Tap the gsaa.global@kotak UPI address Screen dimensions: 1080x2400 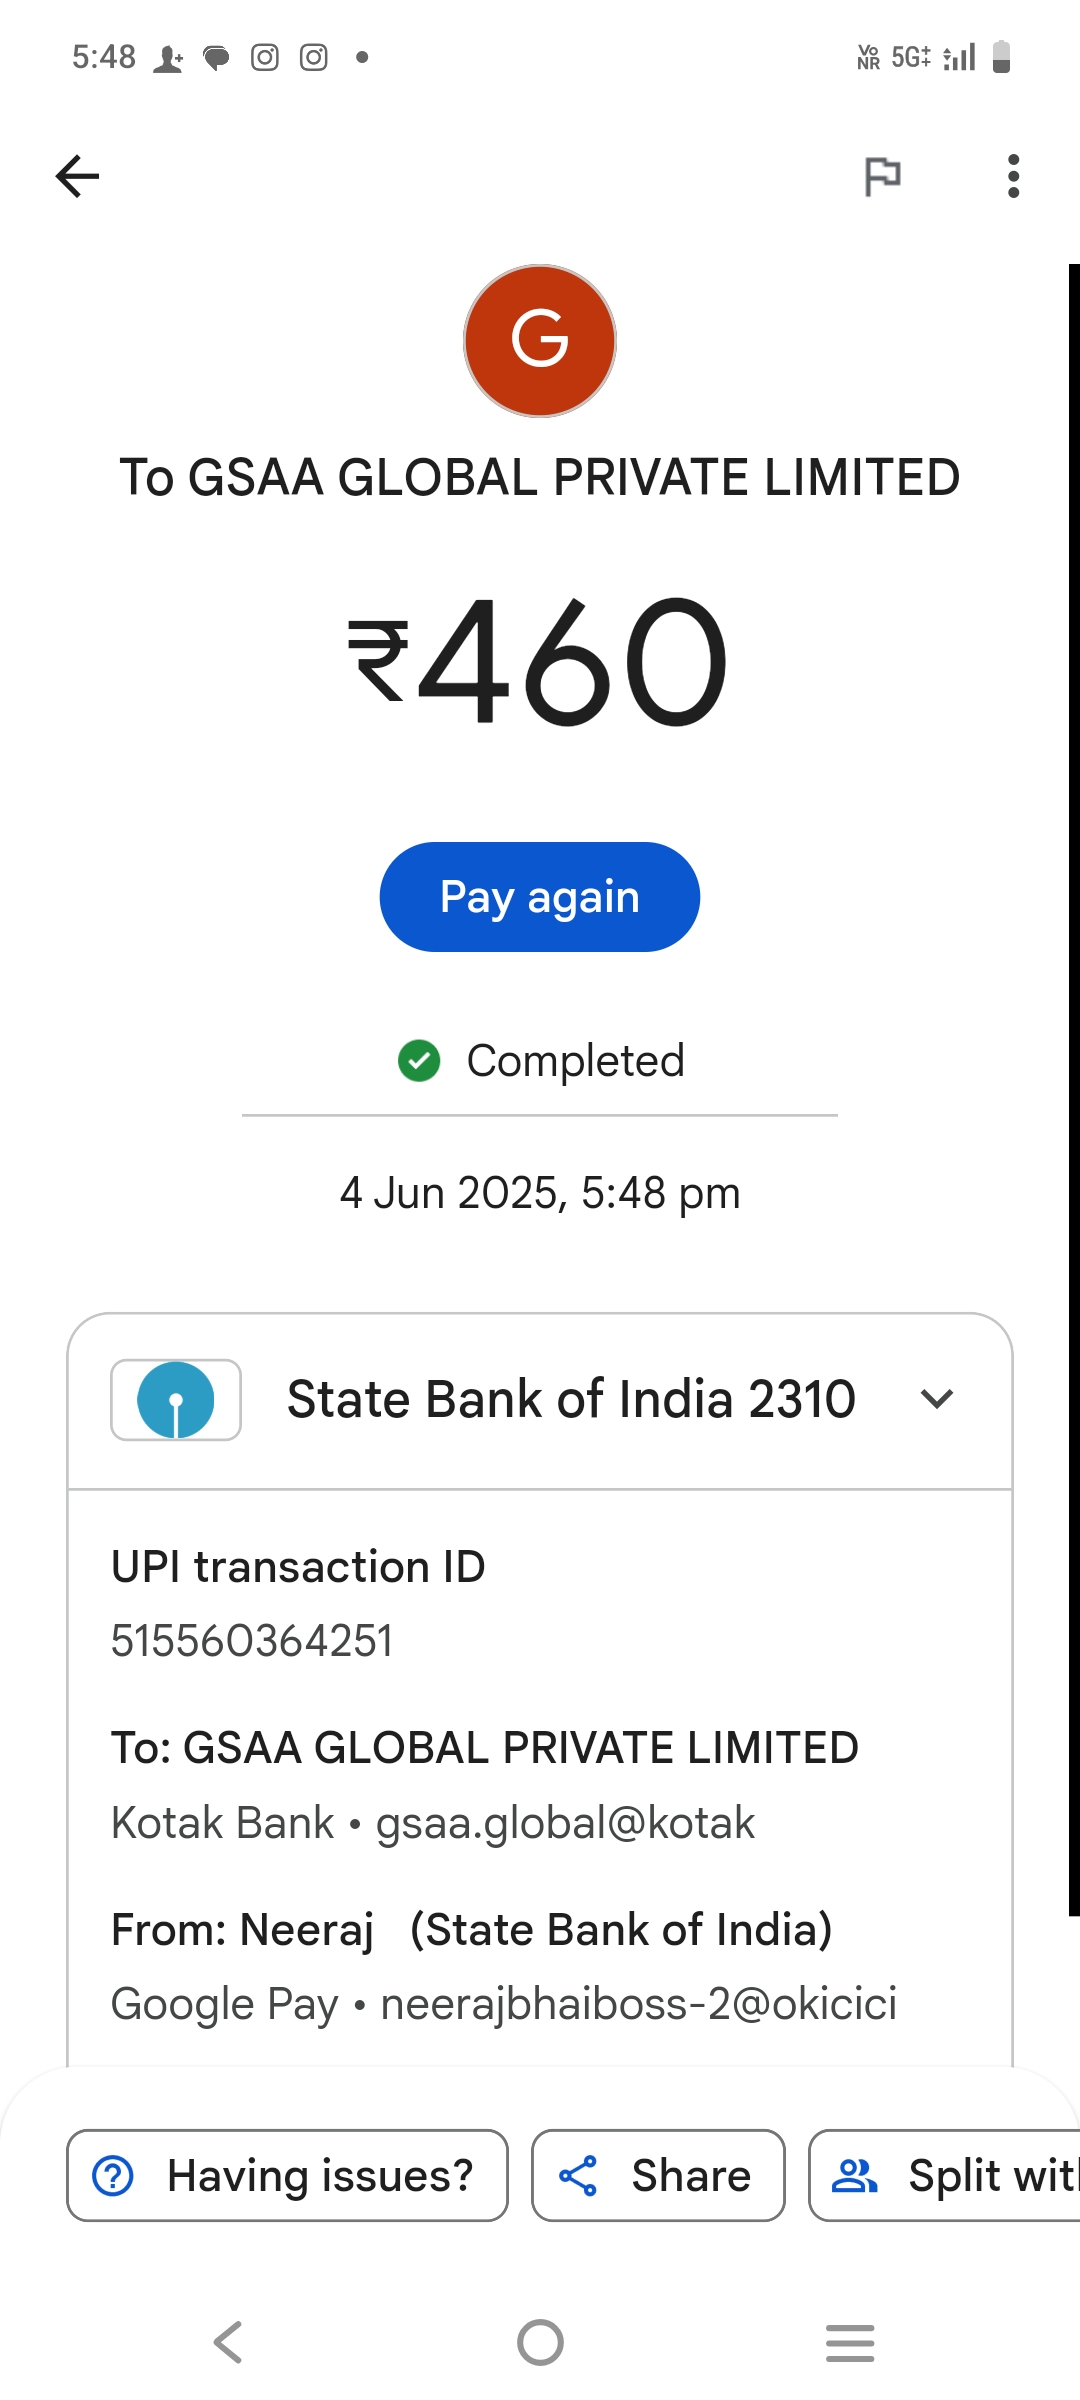(565, 1823)
